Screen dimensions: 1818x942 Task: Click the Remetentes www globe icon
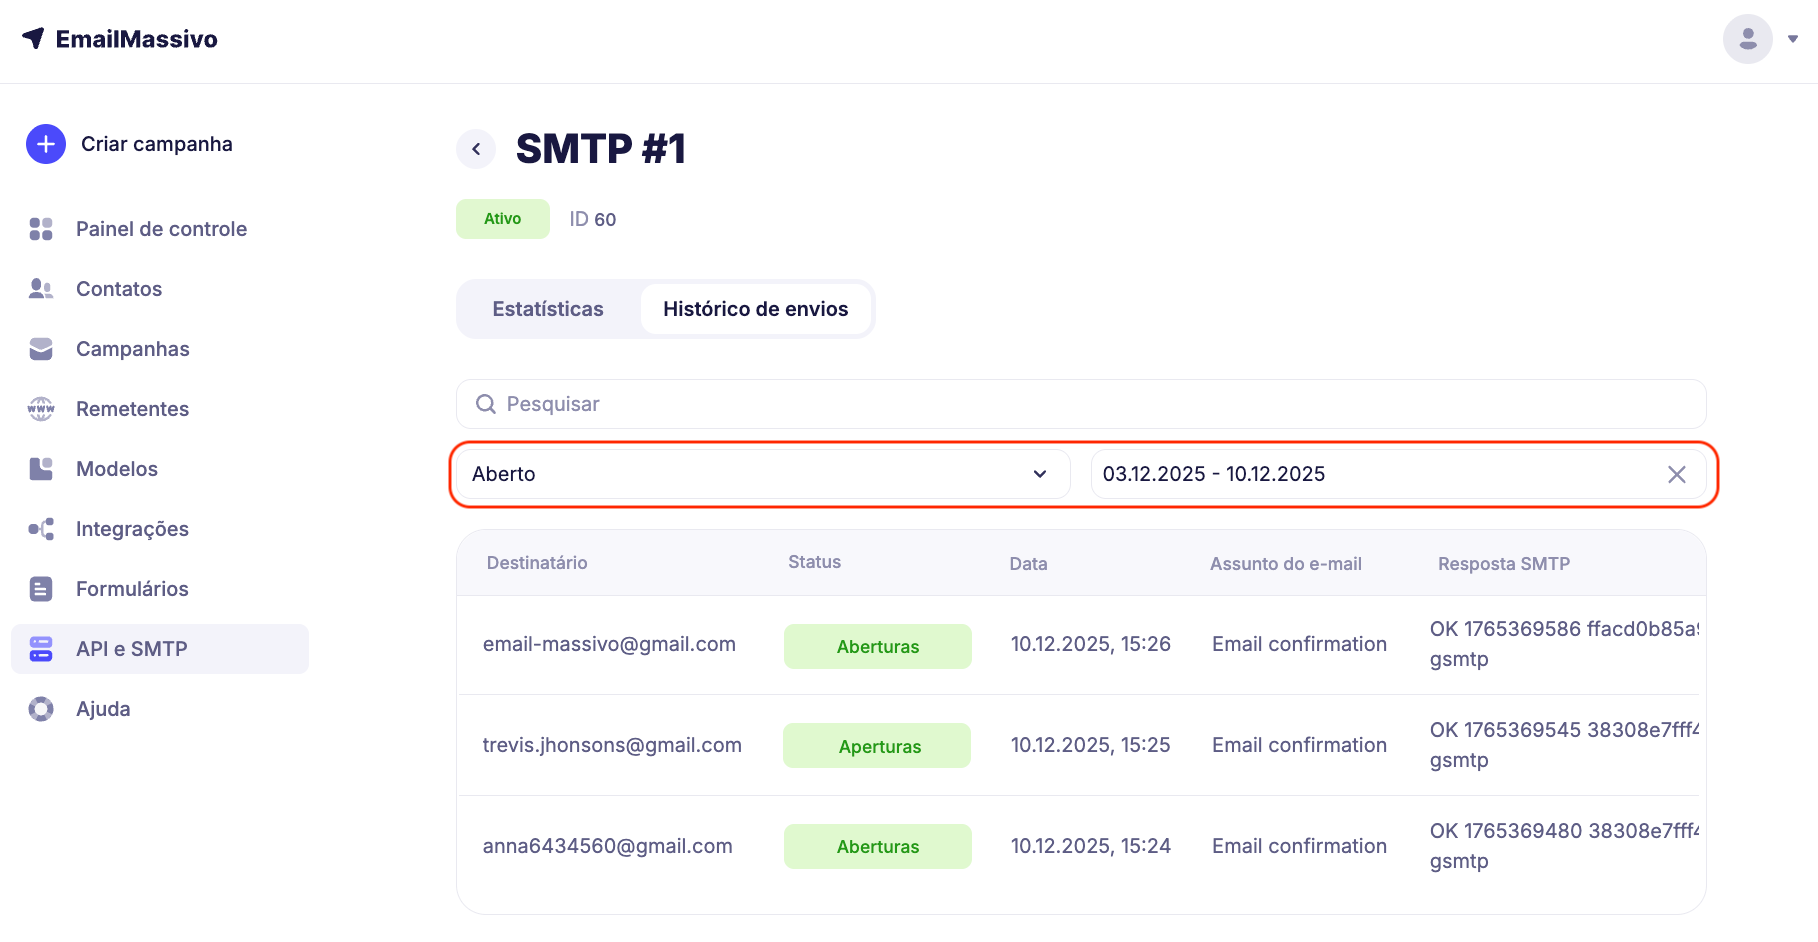(41, 409)
